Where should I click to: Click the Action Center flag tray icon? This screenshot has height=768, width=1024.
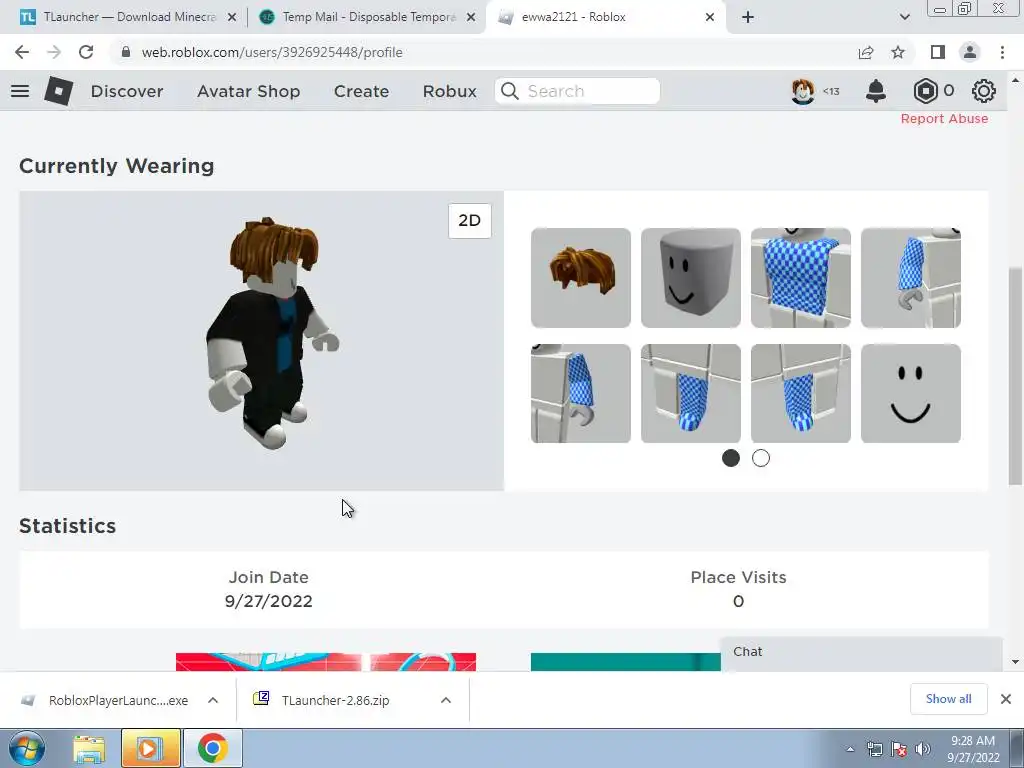tap(899, 749)
